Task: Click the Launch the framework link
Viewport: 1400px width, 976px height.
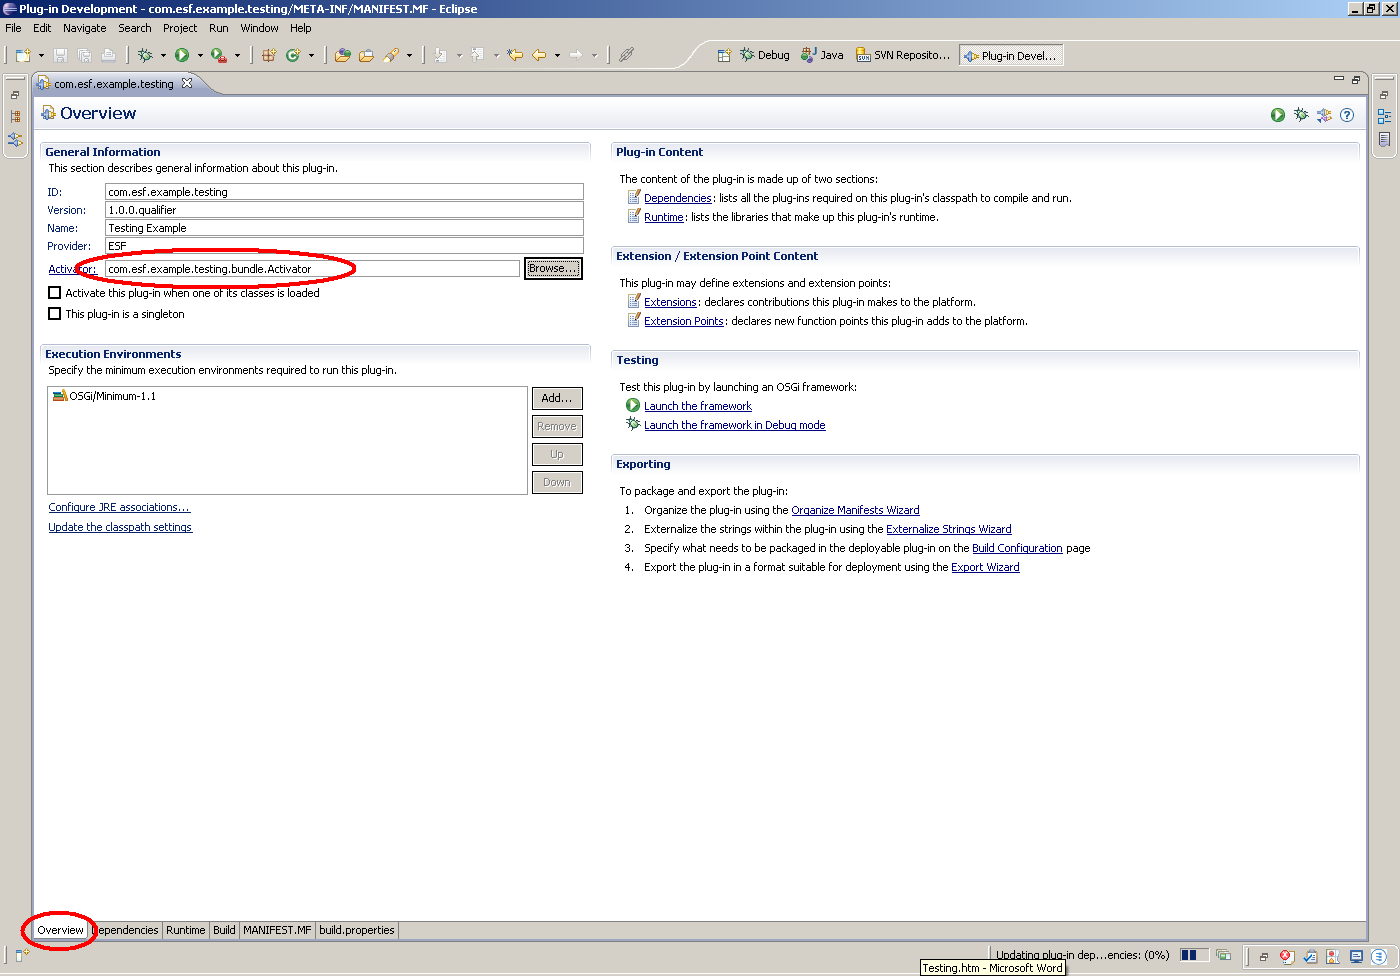Action: (x=698, y=406)
